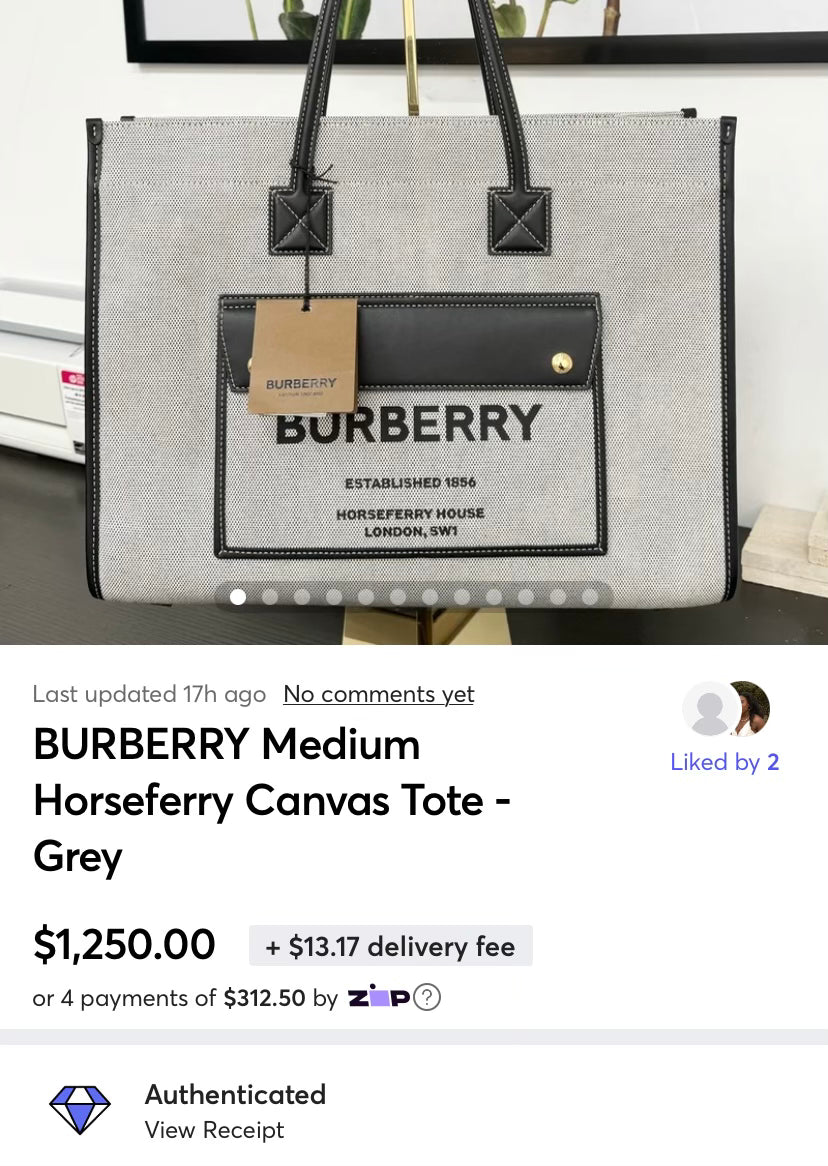Tap the Last updated 17h ago text
The image size is (828, 1166).
click(x=149, y=694)
